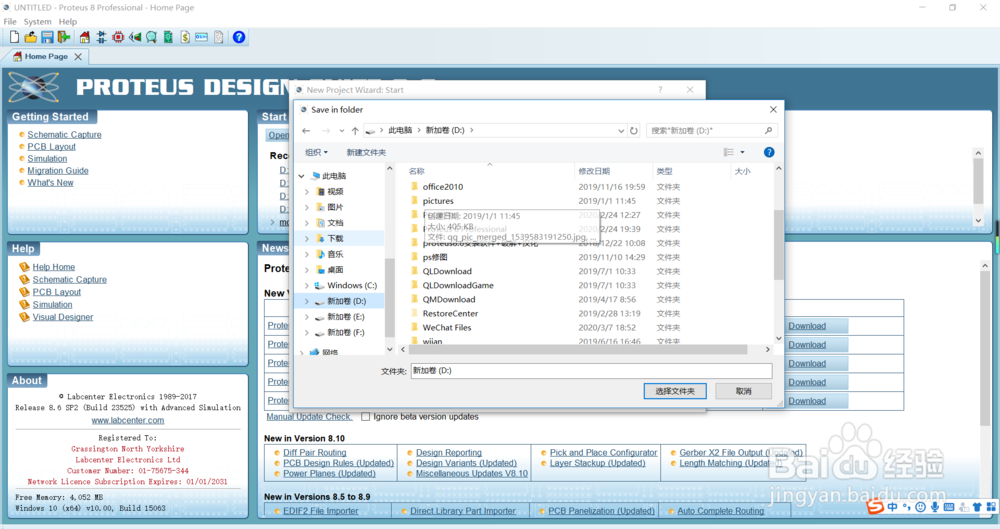Select 新加卷 (D:) in the tree
The image size is (1000, 529).
(x=346, y=301)
